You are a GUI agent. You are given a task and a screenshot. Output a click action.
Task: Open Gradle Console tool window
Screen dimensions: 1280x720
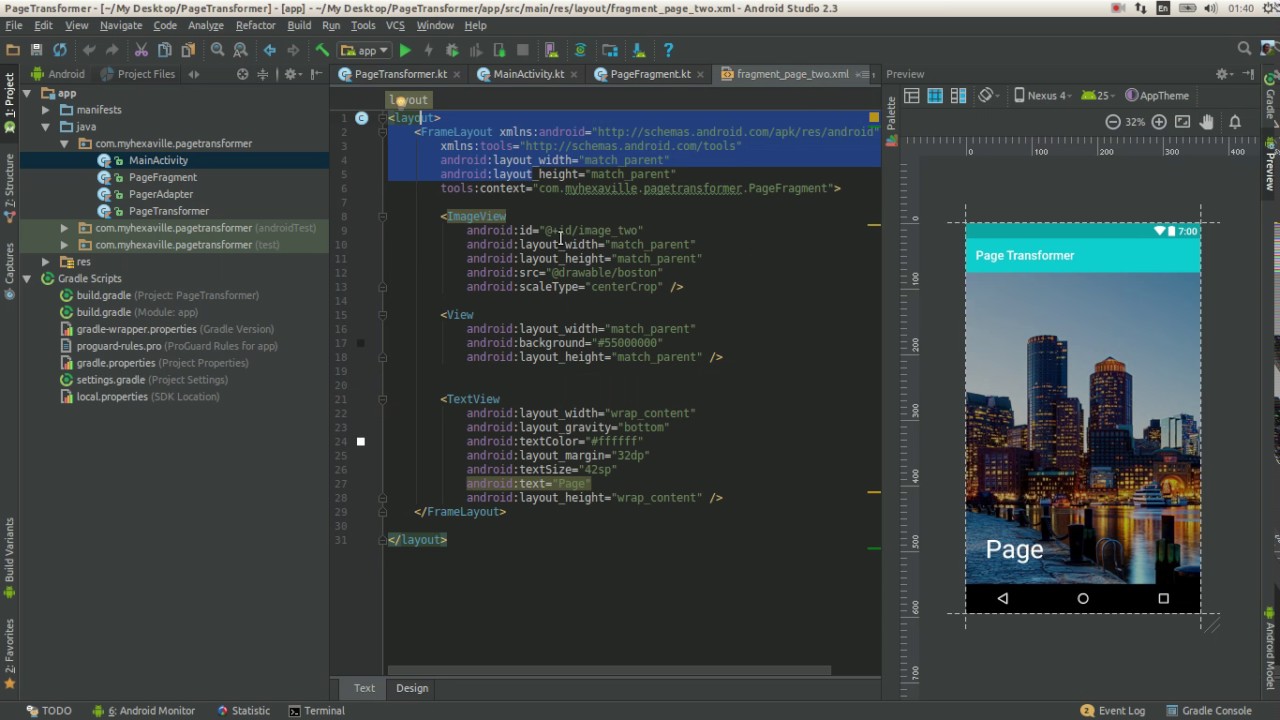coord(1208,711)
